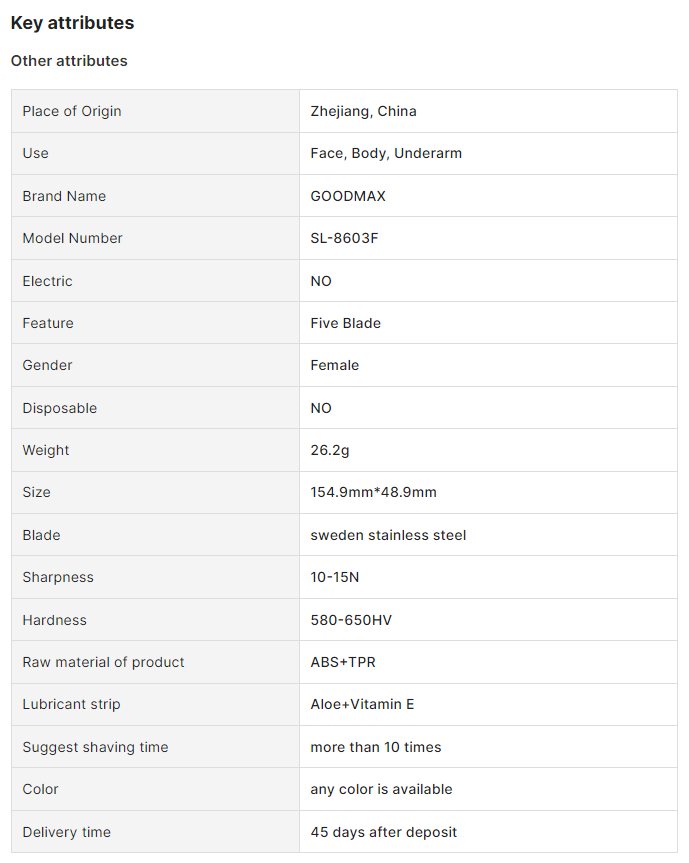Select the GOODMAX brand name value

348,196
